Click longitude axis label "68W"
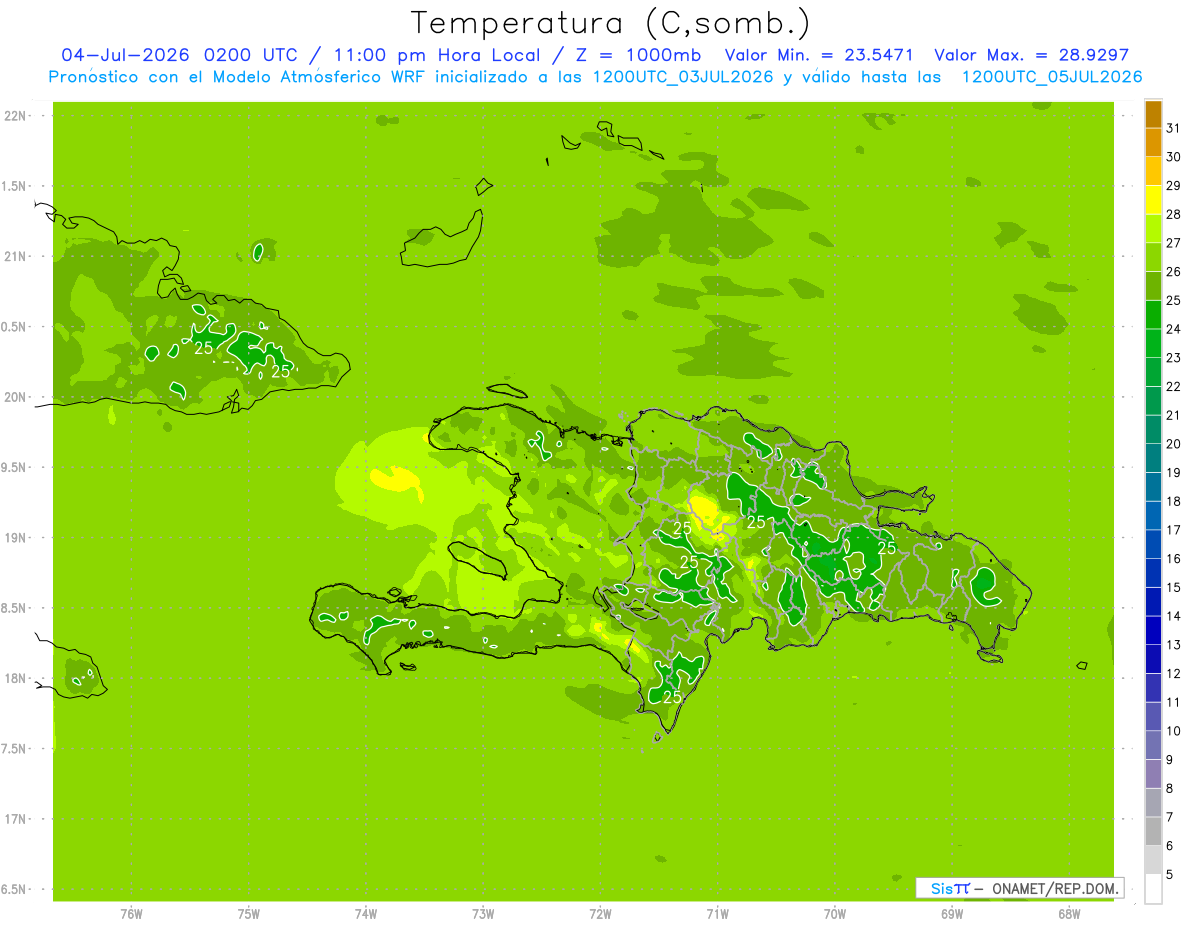The image size is (1200, 927). (1069, 914)
